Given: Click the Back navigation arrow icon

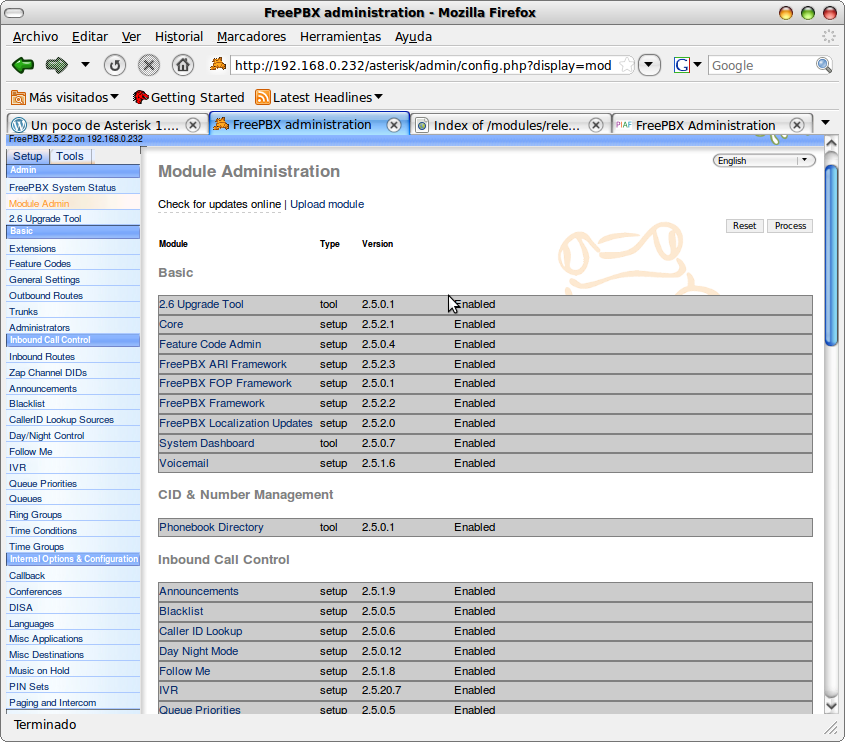Looking at the screenshot, I should point(22,63).
